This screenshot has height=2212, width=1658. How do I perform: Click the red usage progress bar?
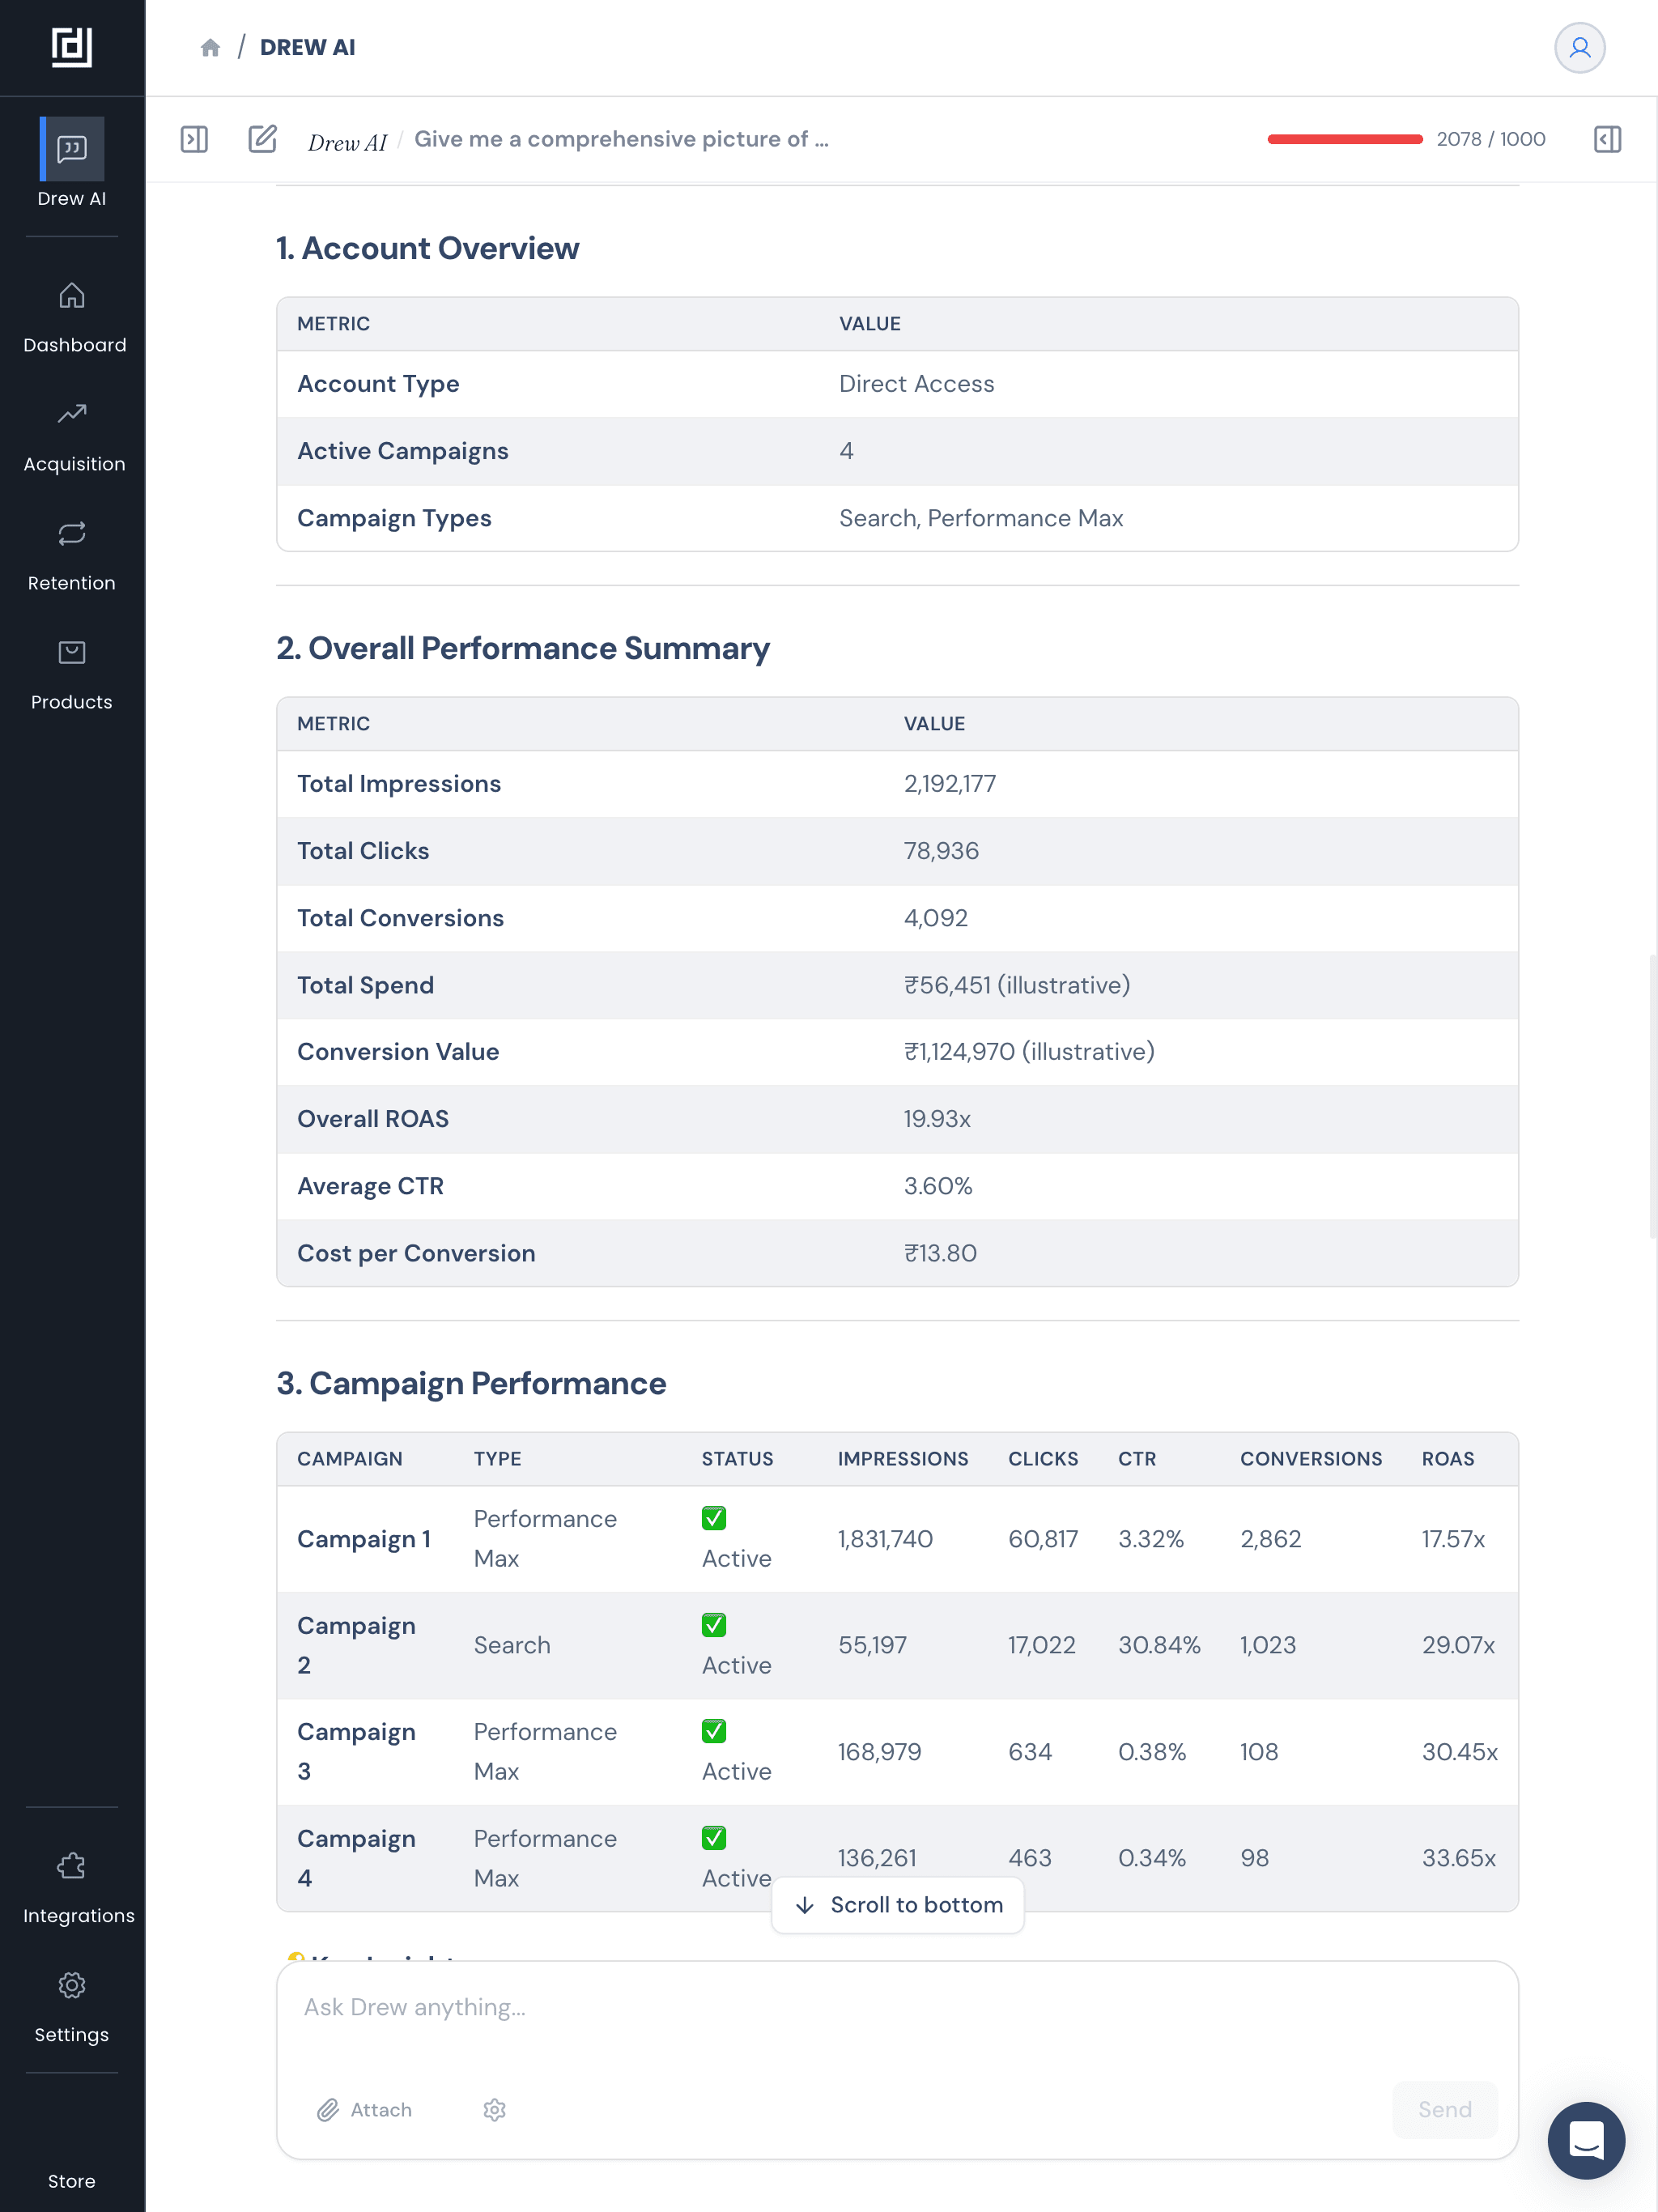1344,139
